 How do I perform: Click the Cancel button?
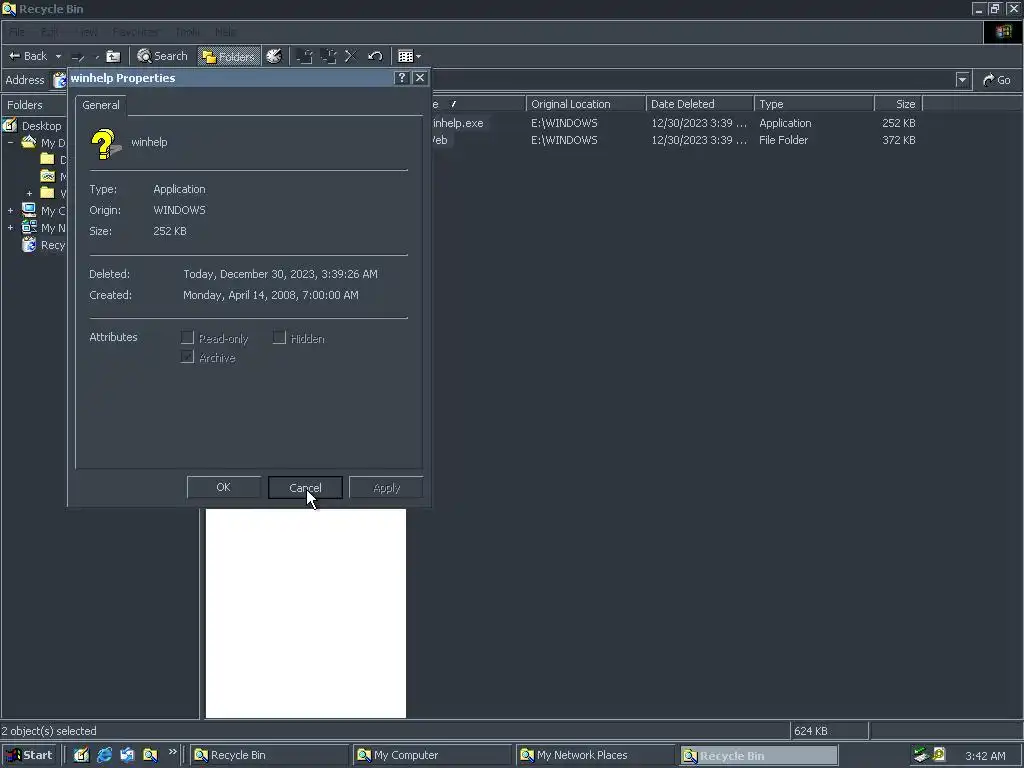click(305, 487)
